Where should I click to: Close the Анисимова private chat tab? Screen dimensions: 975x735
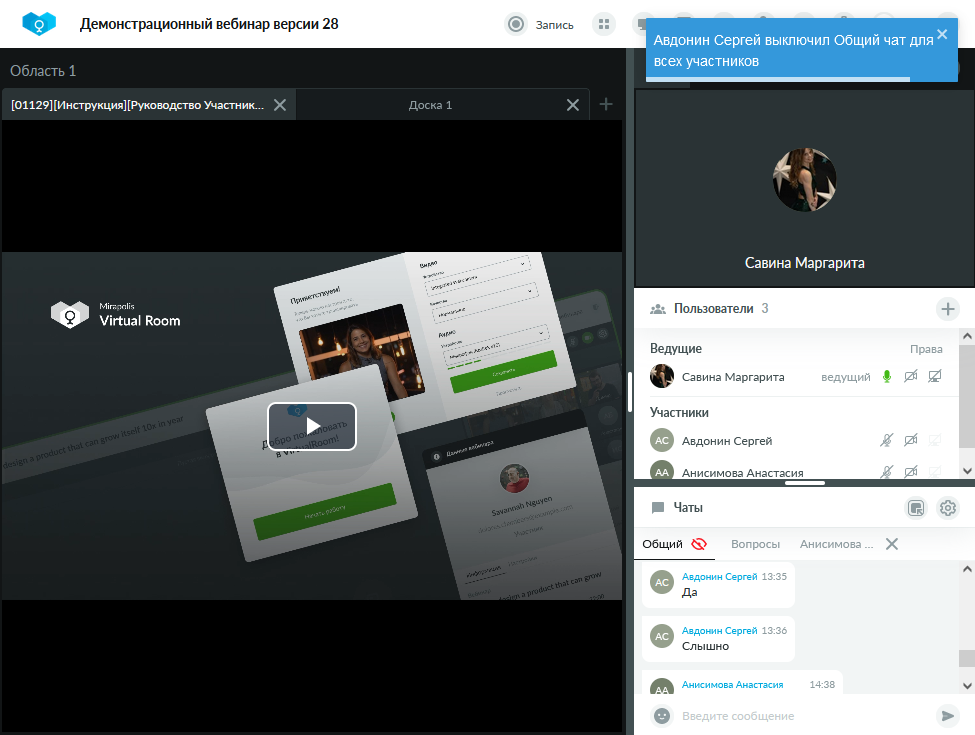click(892, 544)
